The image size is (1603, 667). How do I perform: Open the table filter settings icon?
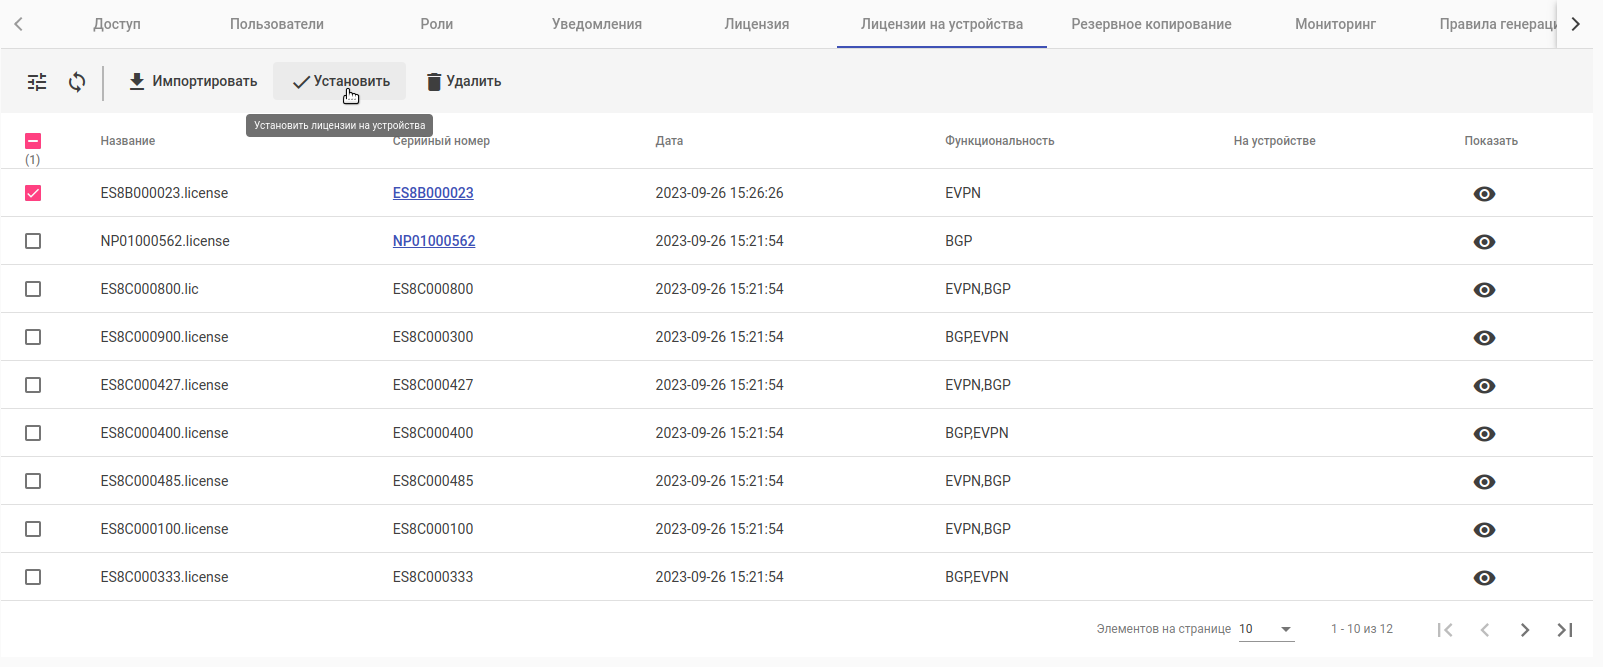point(37,82)
